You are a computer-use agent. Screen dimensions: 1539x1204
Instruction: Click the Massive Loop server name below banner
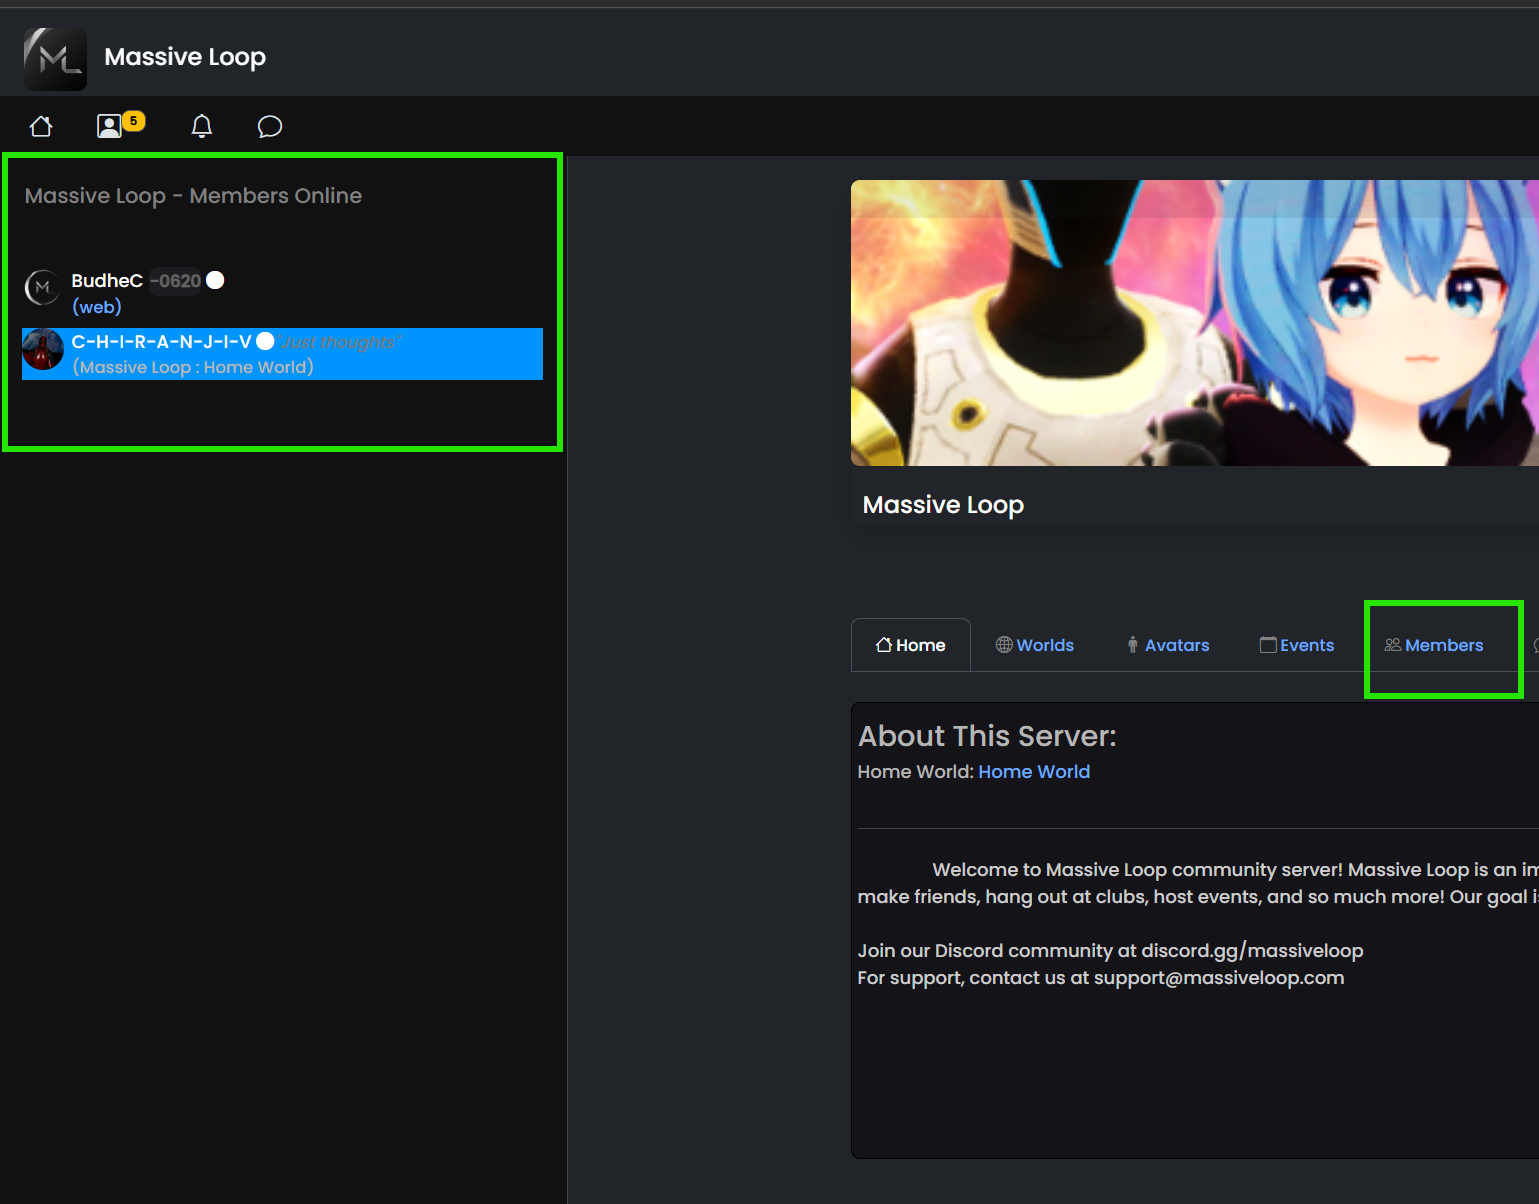pos(943,505)
